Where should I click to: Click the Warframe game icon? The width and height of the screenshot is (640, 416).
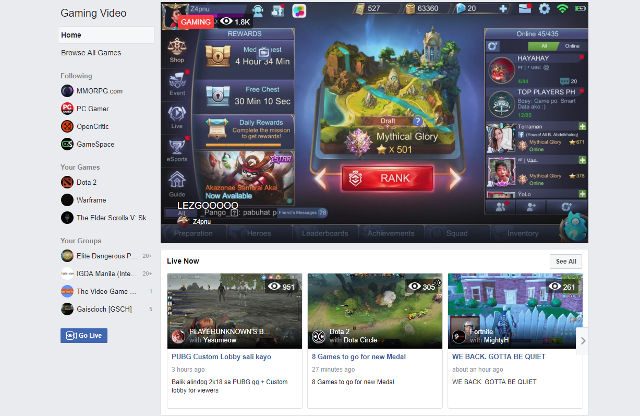point(67,200)
